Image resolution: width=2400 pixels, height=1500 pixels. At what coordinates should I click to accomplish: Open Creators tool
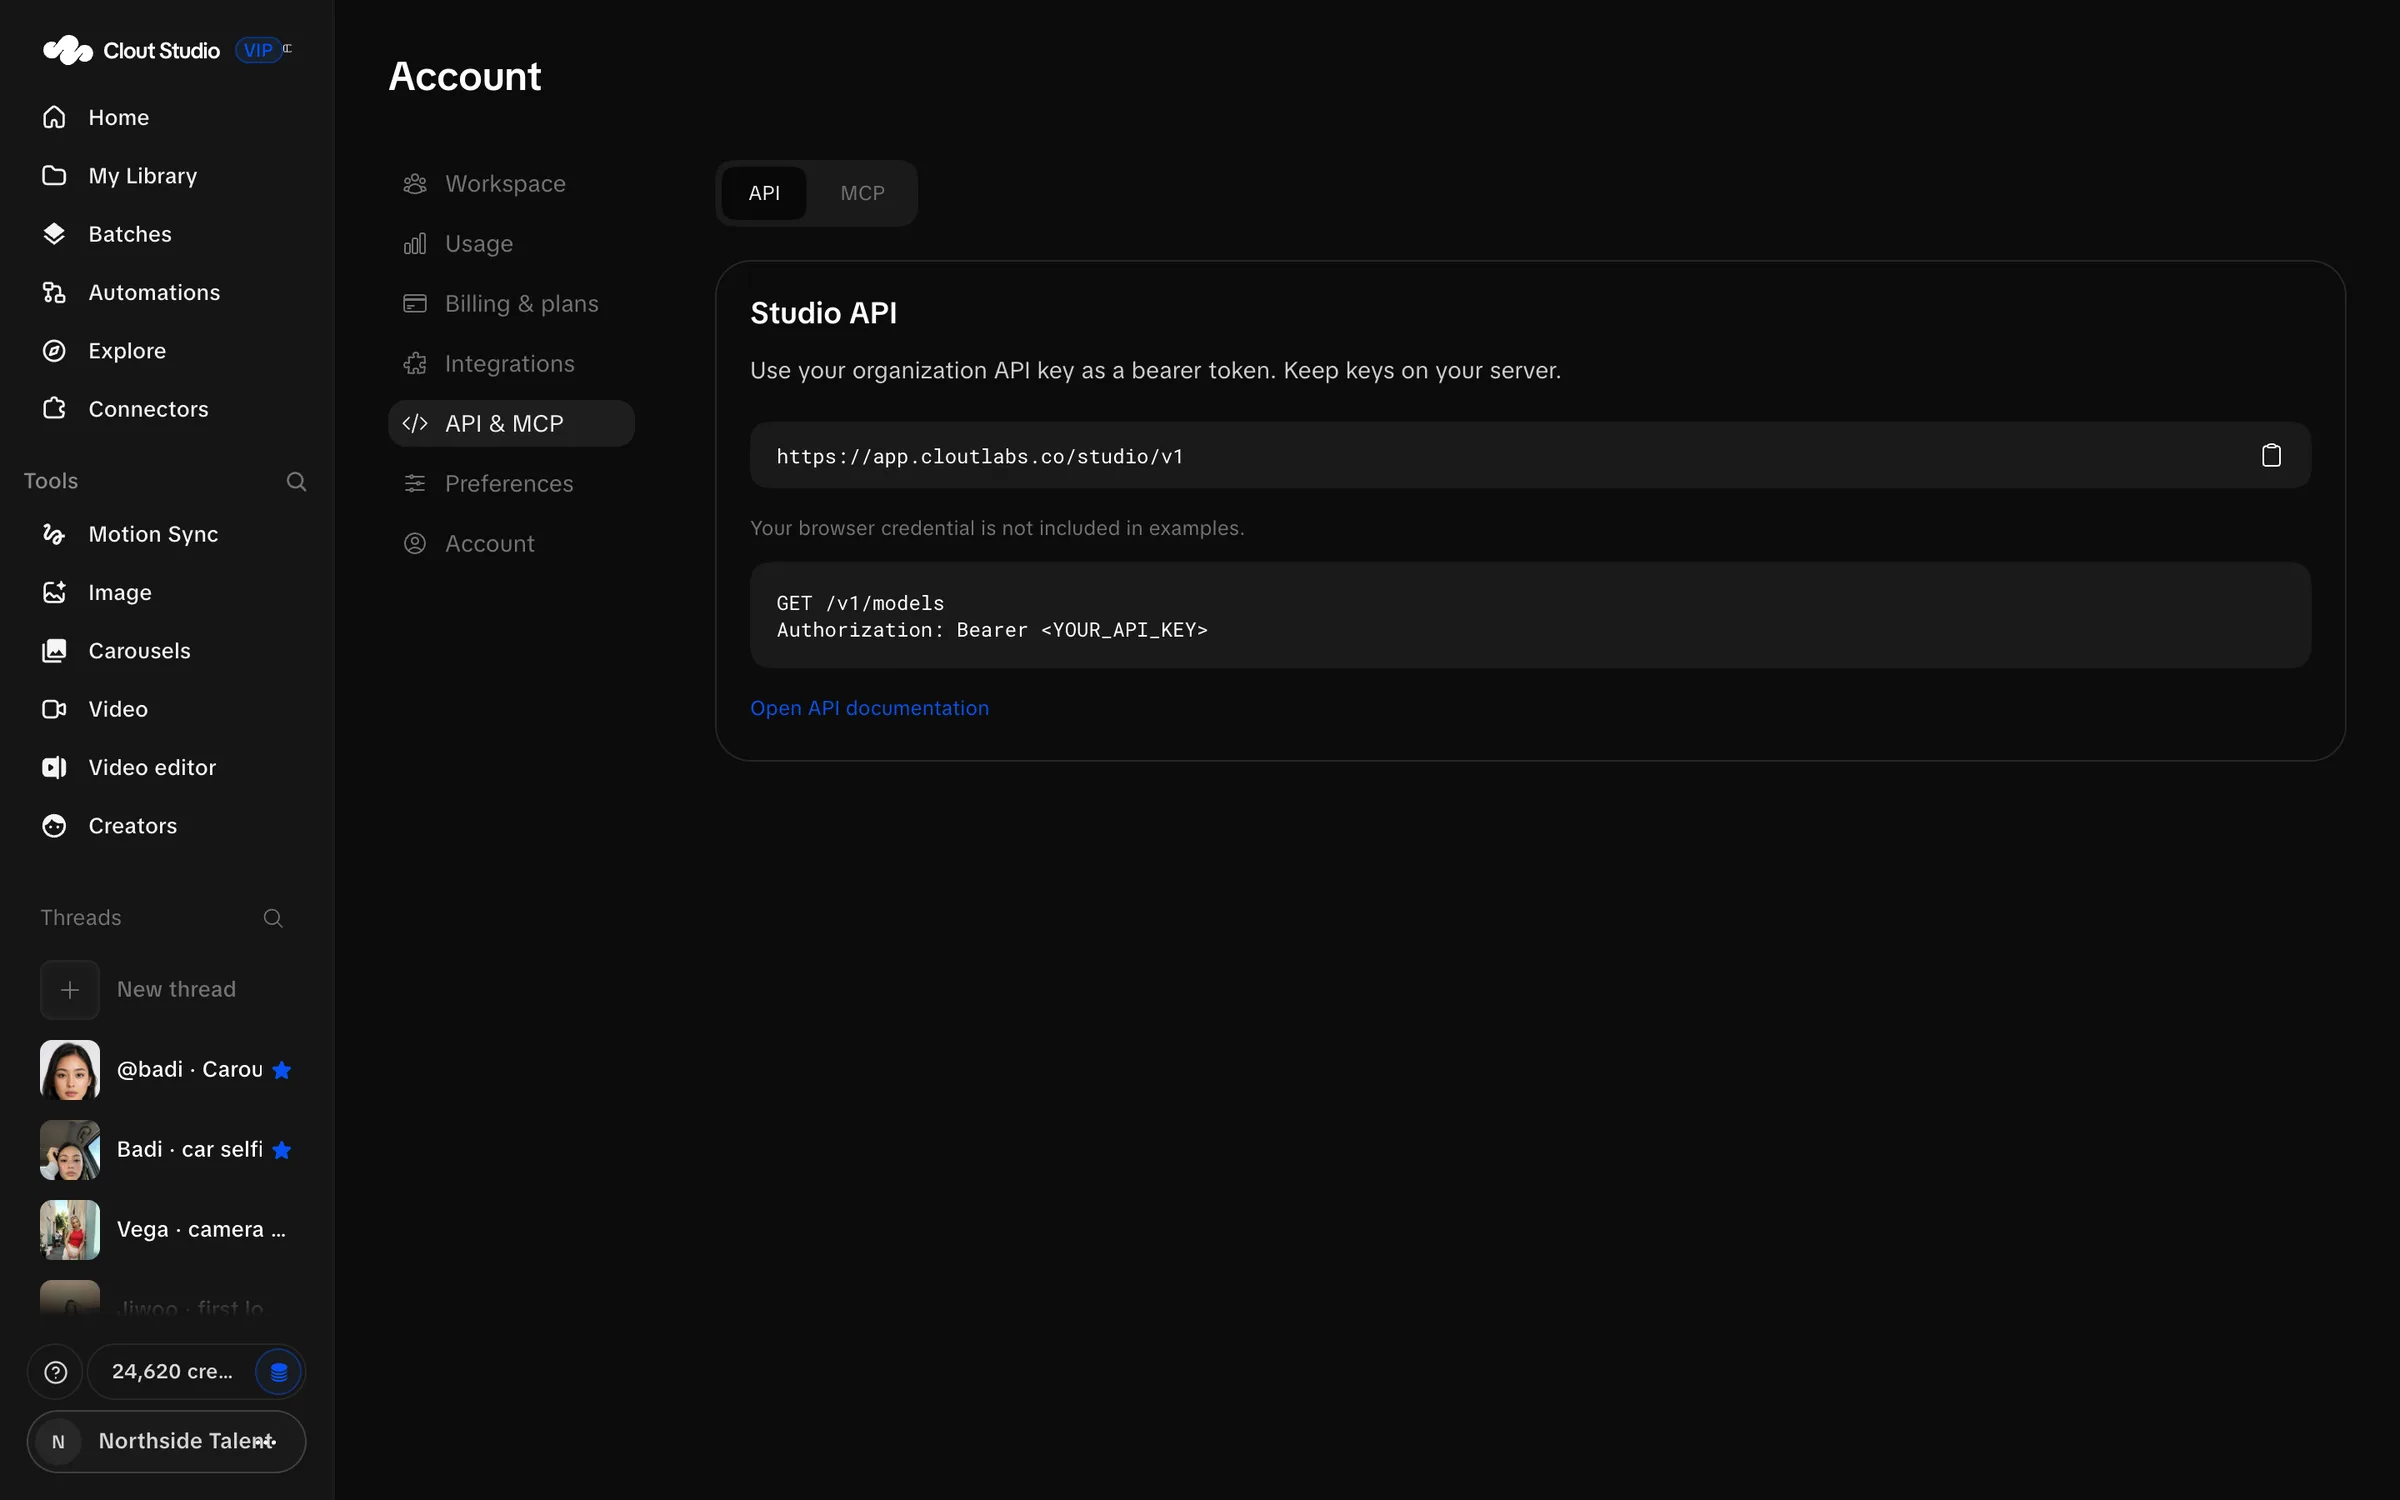tap(166, 826)
